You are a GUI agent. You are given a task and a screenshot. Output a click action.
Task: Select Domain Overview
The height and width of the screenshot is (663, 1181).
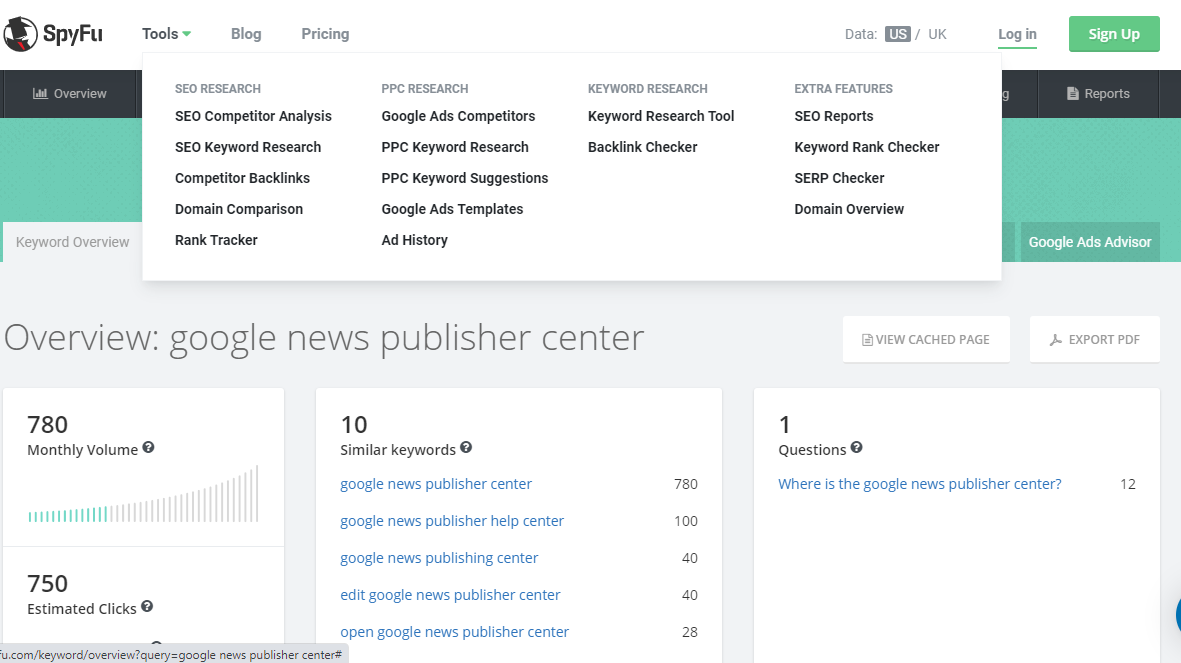click(x=849, y=209)
